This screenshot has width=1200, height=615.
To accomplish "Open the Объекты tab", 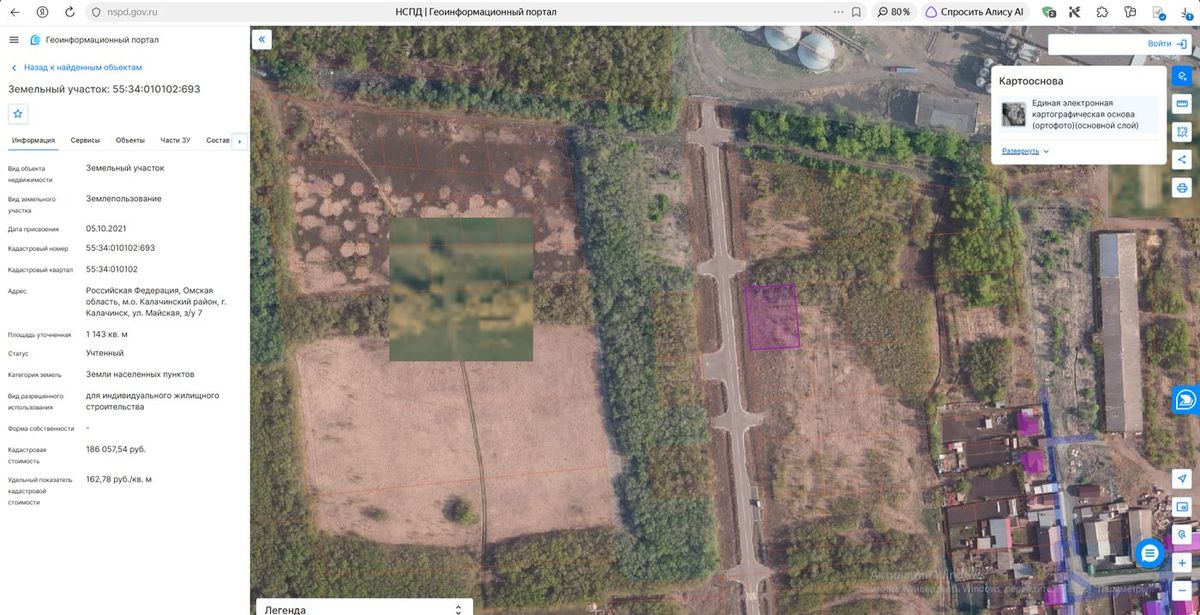I will (130, 140).
